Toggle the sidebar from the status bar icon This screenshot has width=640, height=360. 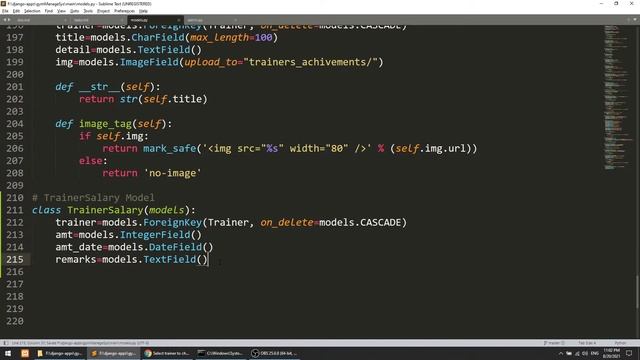5,343
